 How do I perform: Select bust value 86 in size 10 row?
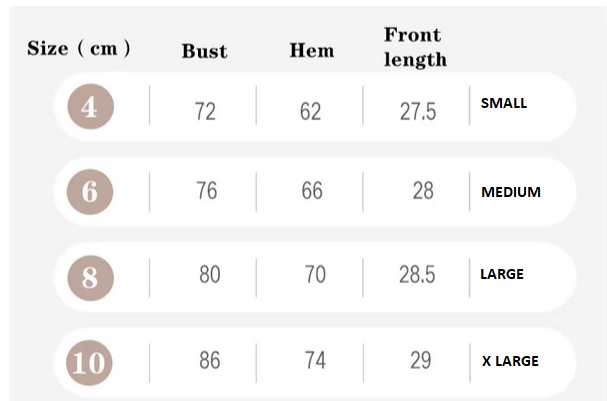tap(209, 360)
